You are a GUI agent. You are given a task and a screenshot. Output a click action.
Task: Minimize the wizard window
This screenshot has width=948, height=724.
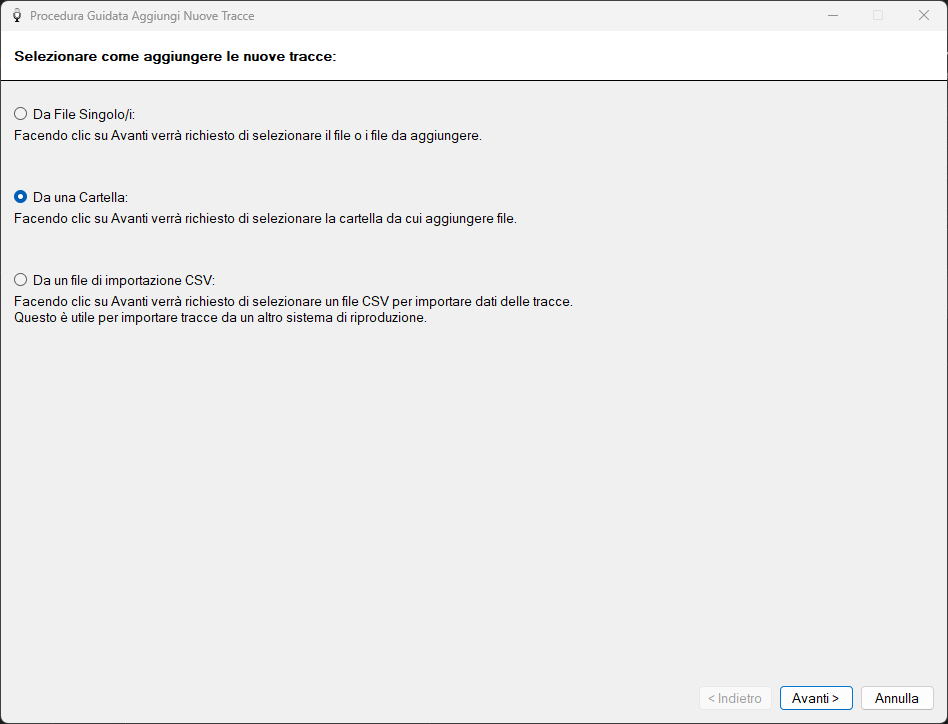click(833, 16)
